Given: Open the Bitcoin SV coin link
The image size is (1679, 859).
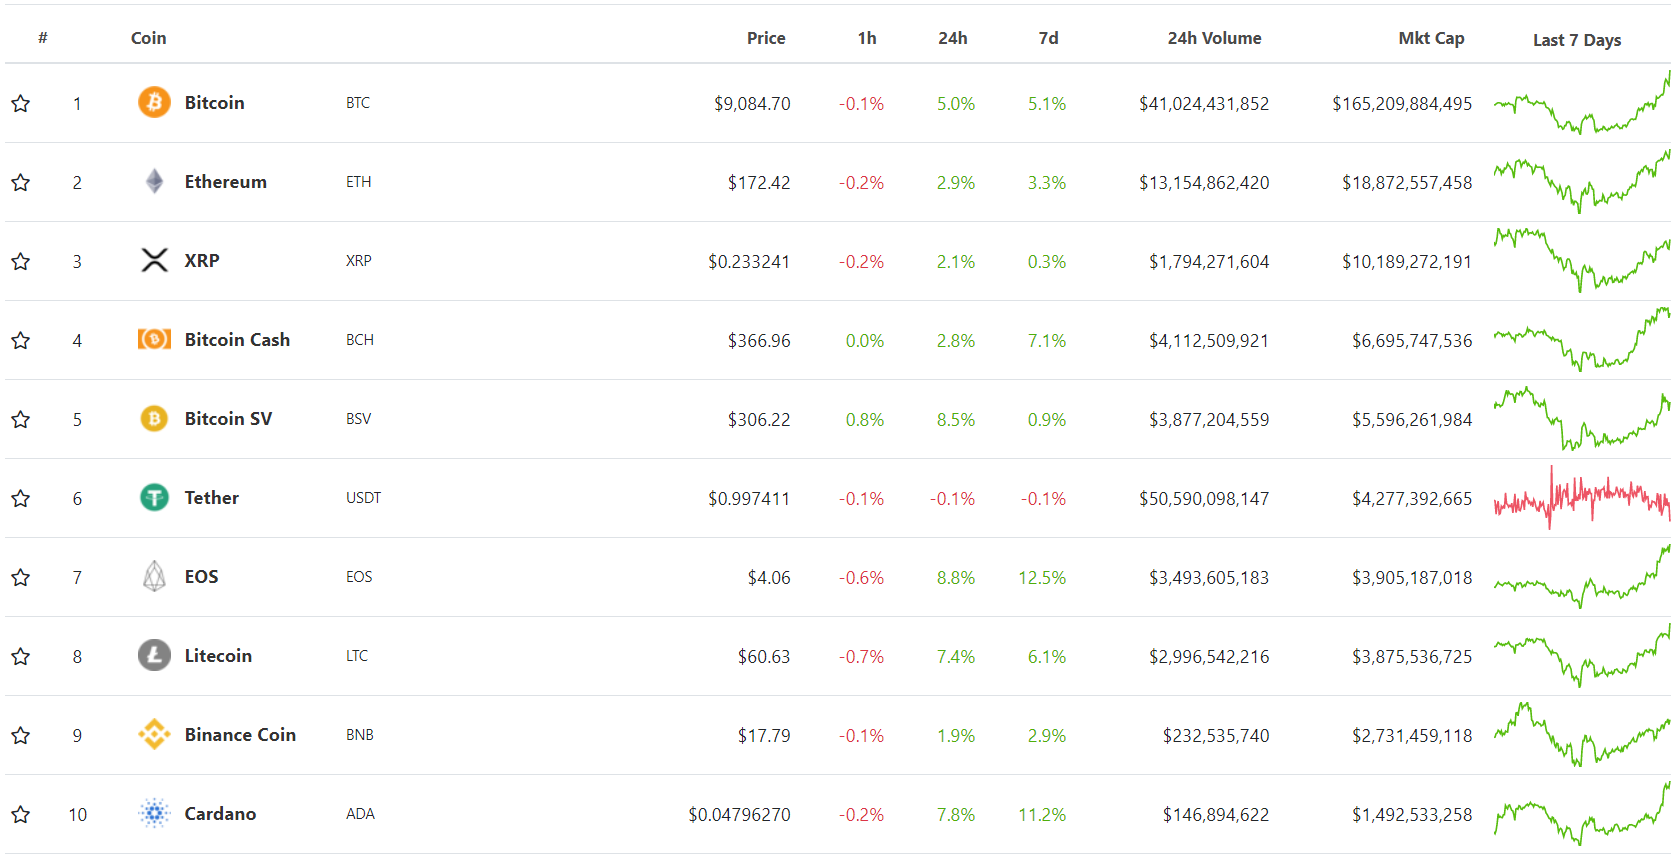Looking at the screenshot, I should tap(228, 418).
